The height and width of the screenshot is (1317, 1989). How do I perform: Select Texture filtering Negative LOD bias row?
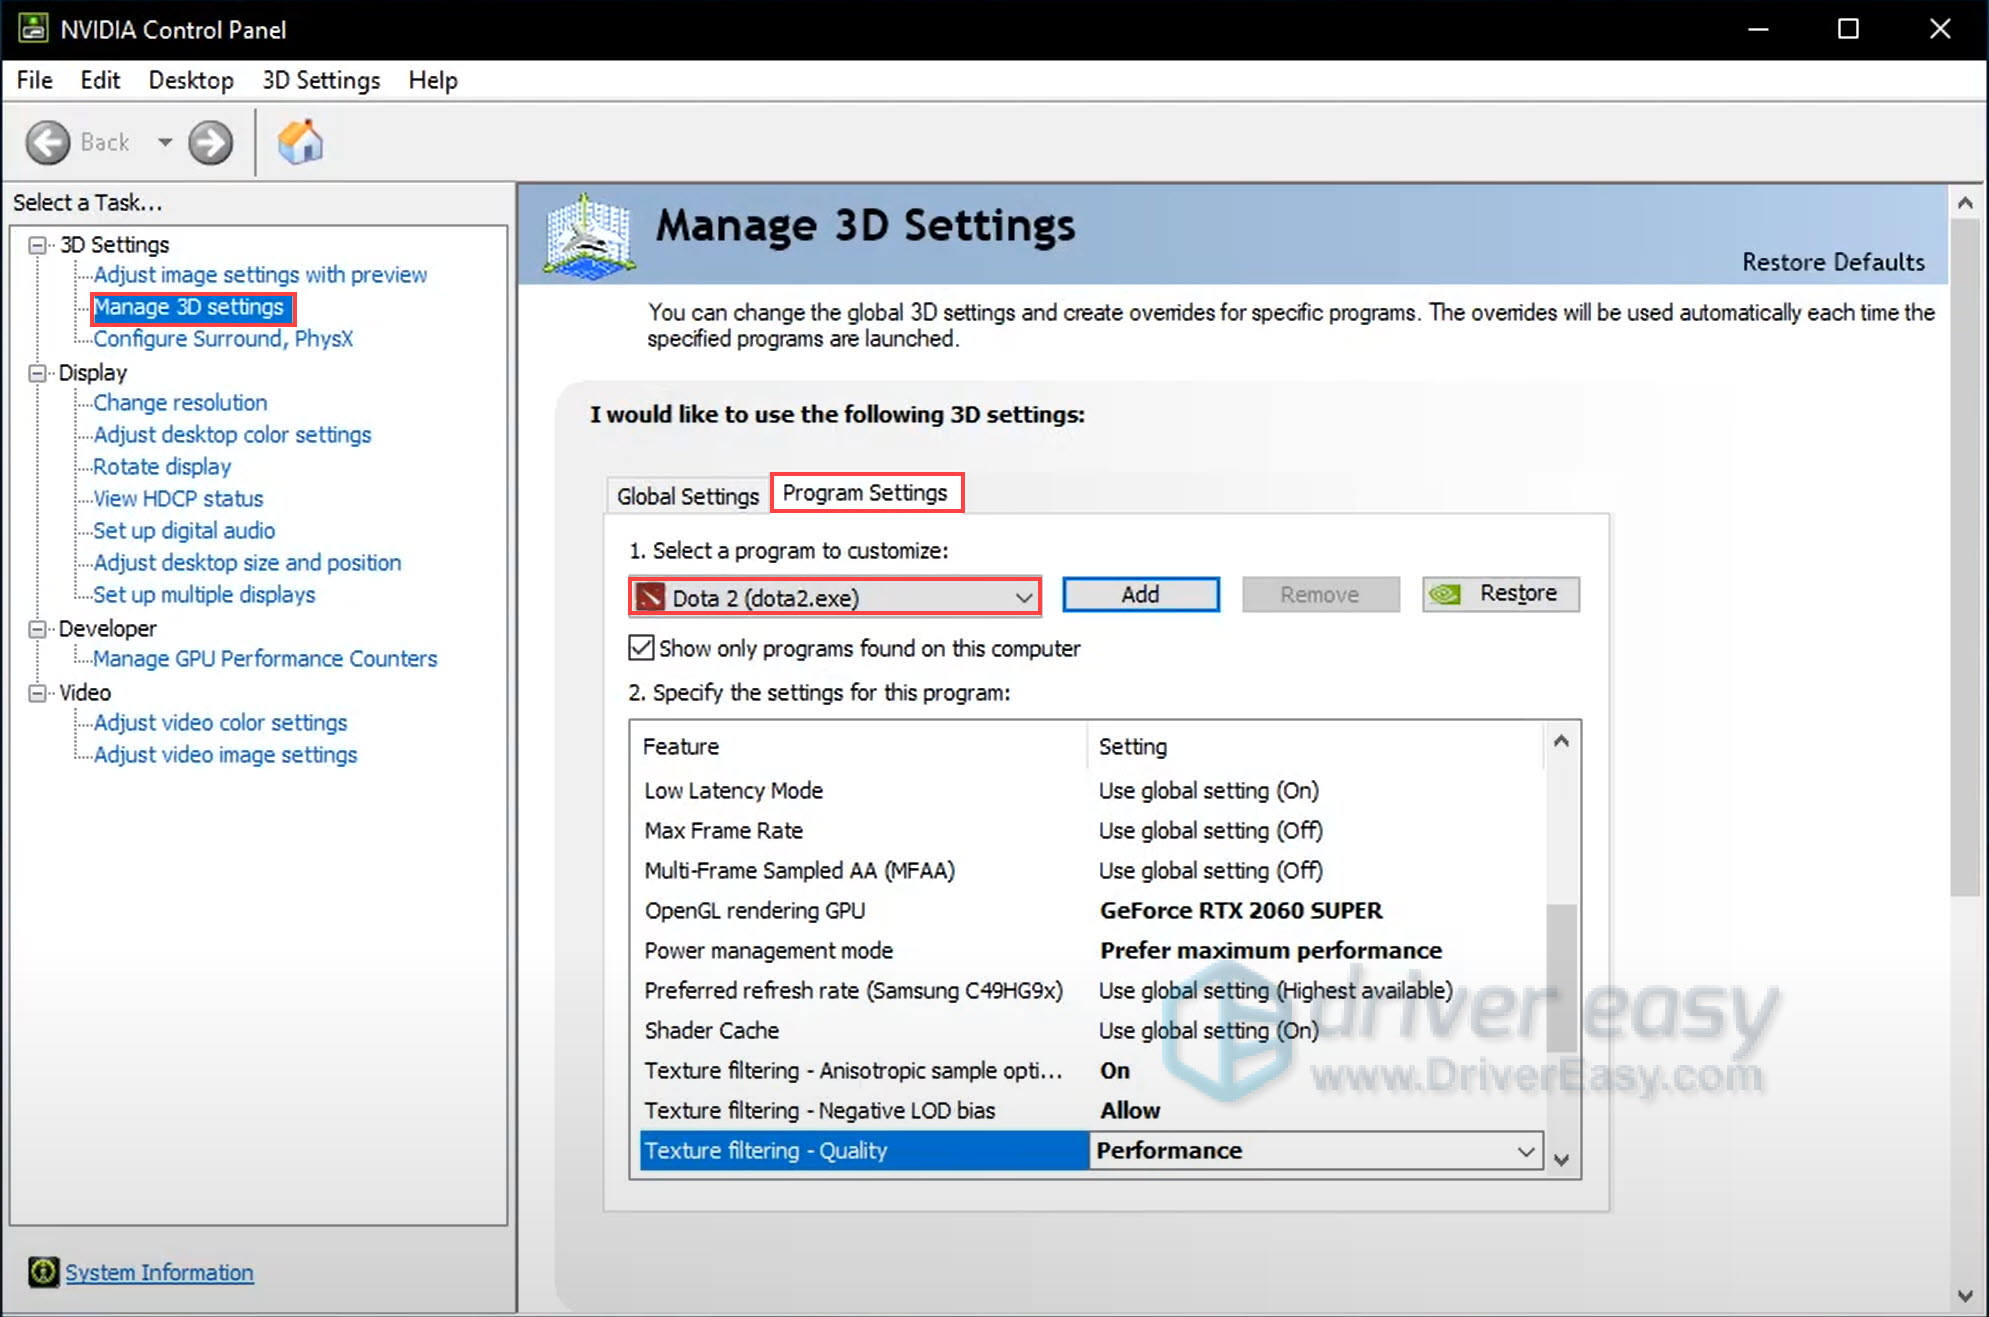1091,1110
